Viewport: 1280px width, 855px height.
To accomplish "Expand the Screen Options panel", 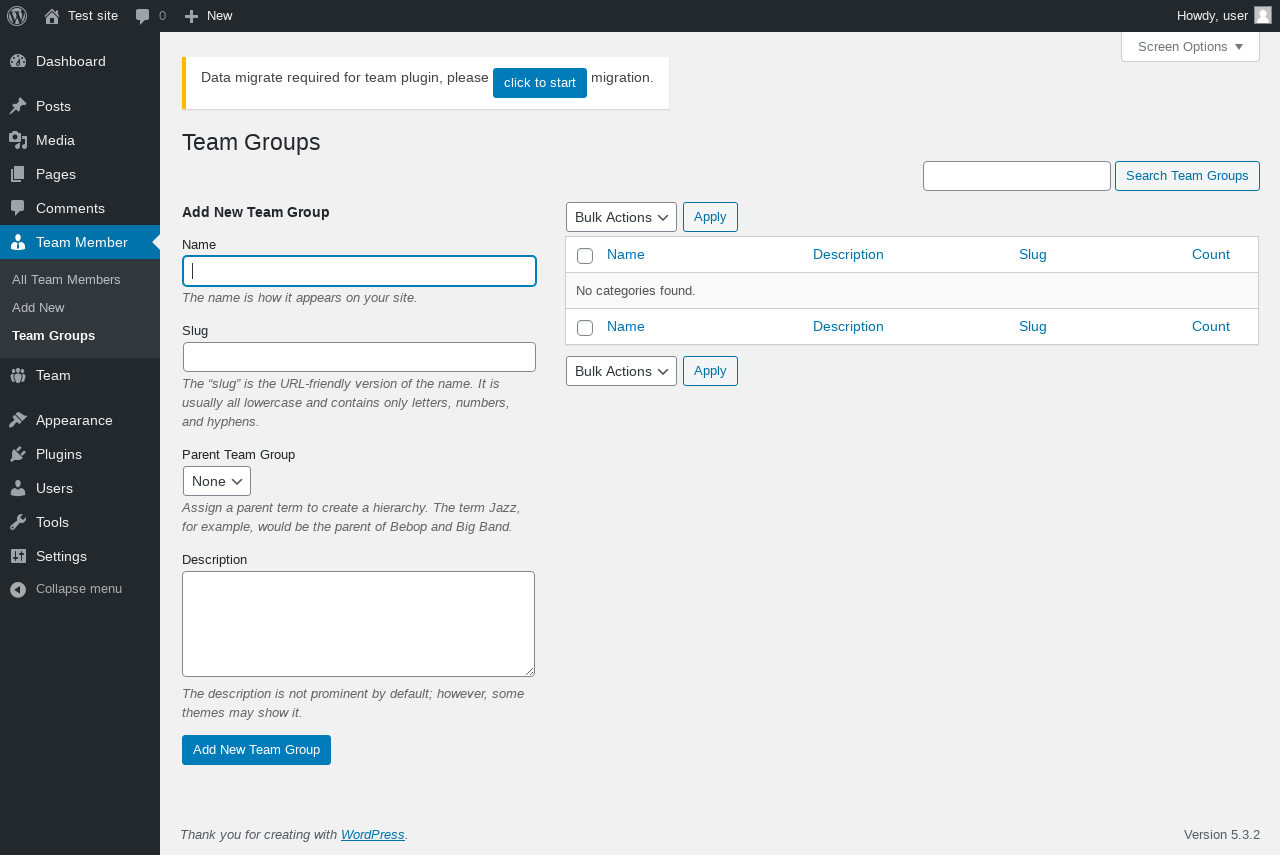I will 1190,46.
